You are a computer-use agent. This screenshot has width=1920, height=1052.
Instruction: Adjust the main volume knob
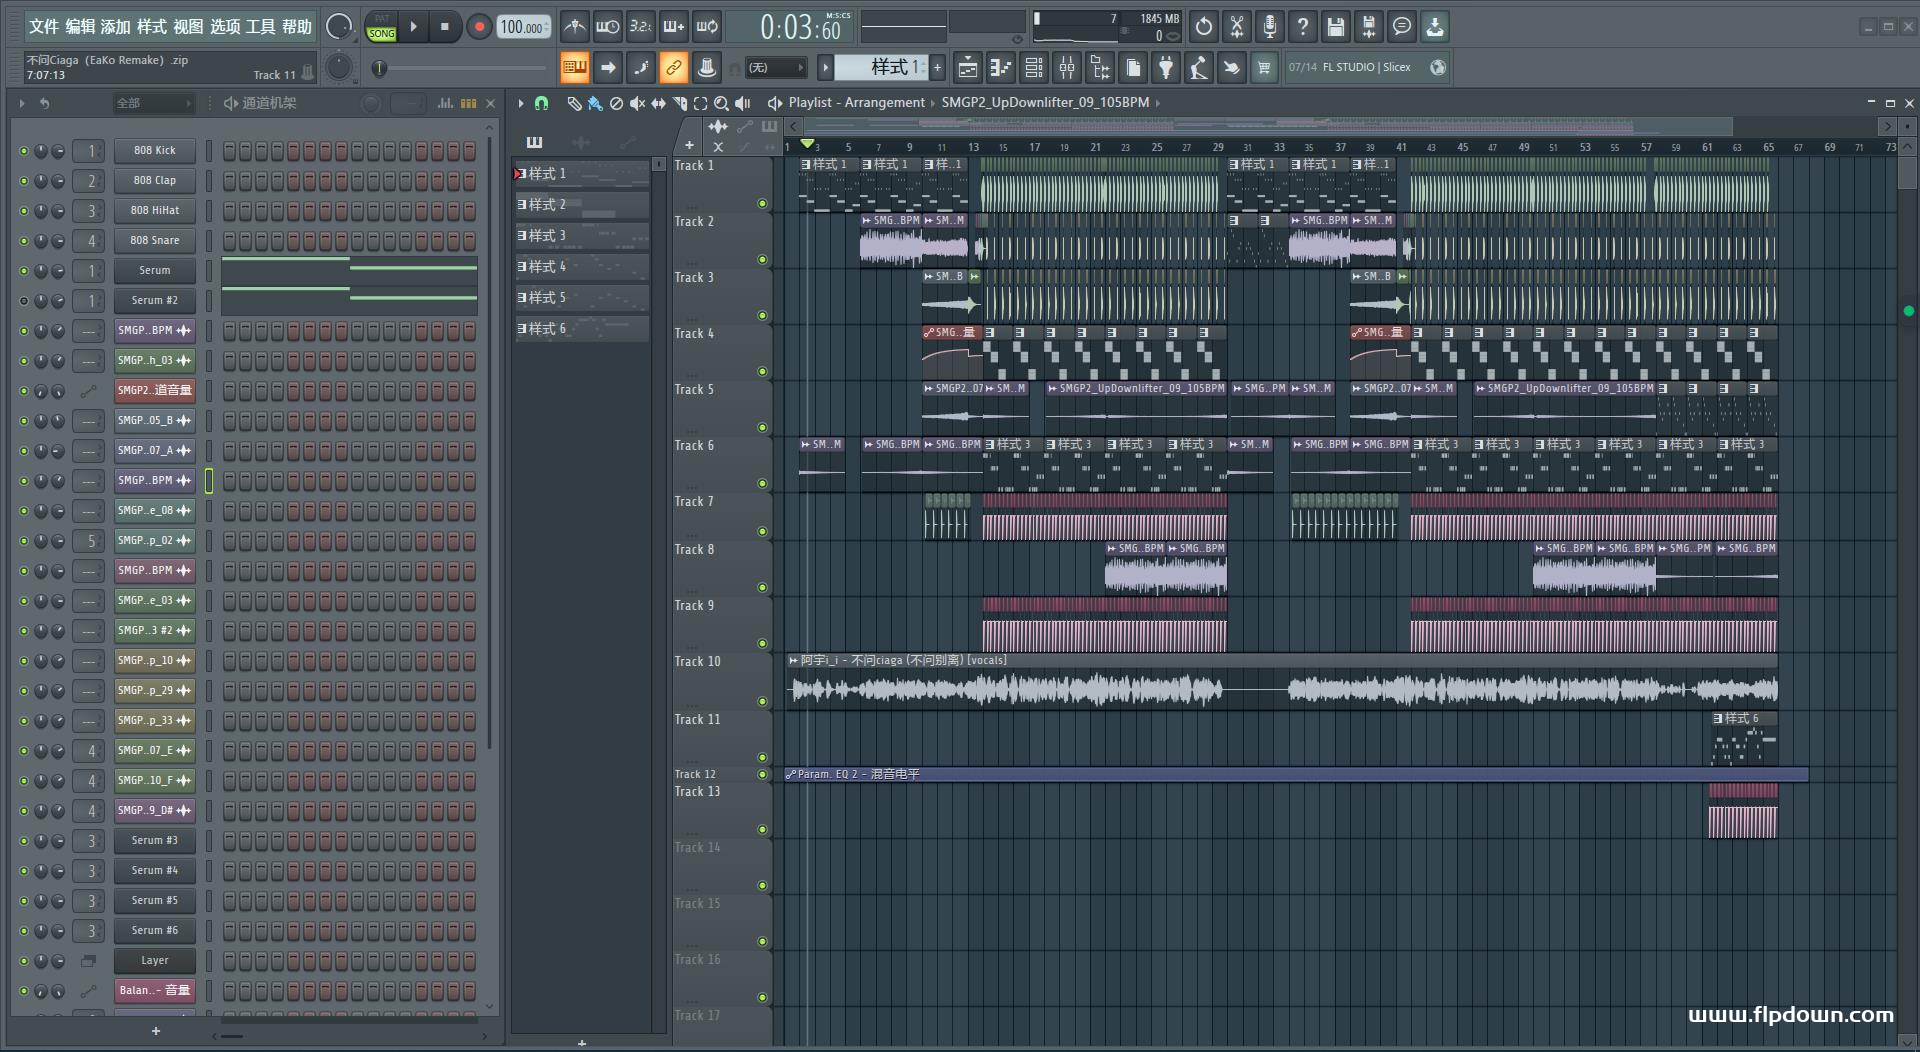pyautogui.click(x=340, y=27)
